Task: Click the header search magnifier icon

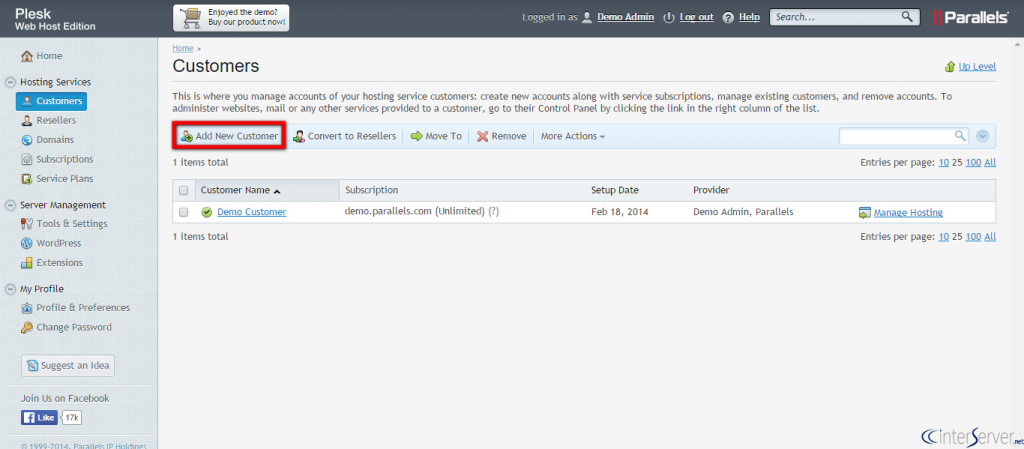Action: [x=907, y=17]
